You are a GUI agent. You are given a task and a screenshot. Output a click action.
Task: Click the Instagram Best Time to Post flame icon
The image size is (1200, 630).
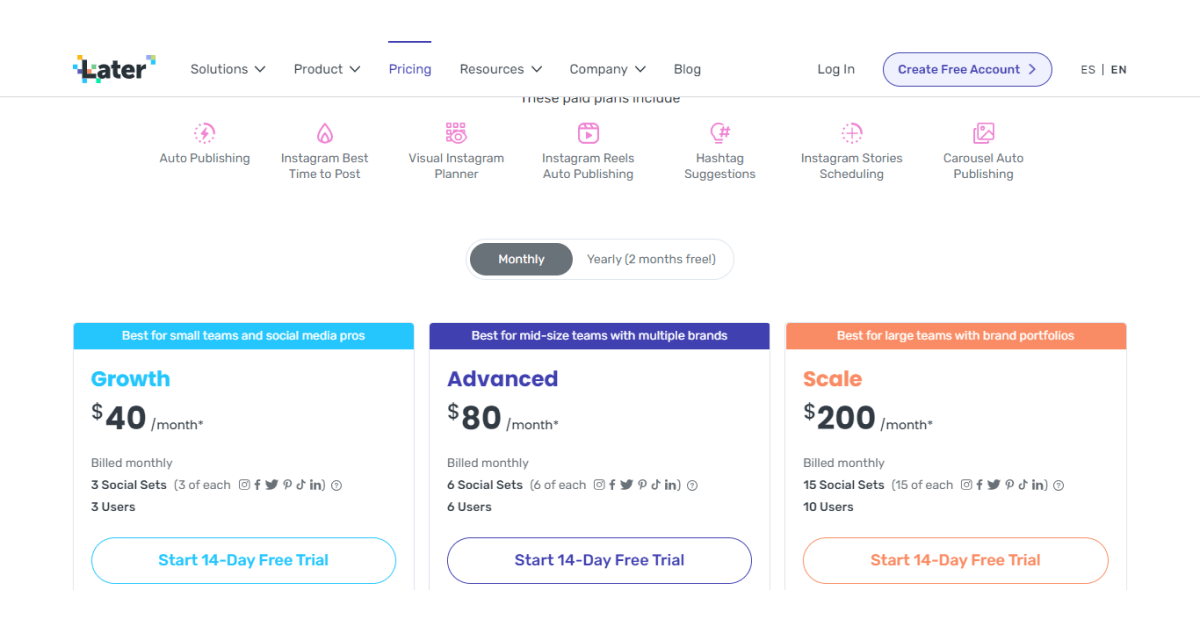325,133
